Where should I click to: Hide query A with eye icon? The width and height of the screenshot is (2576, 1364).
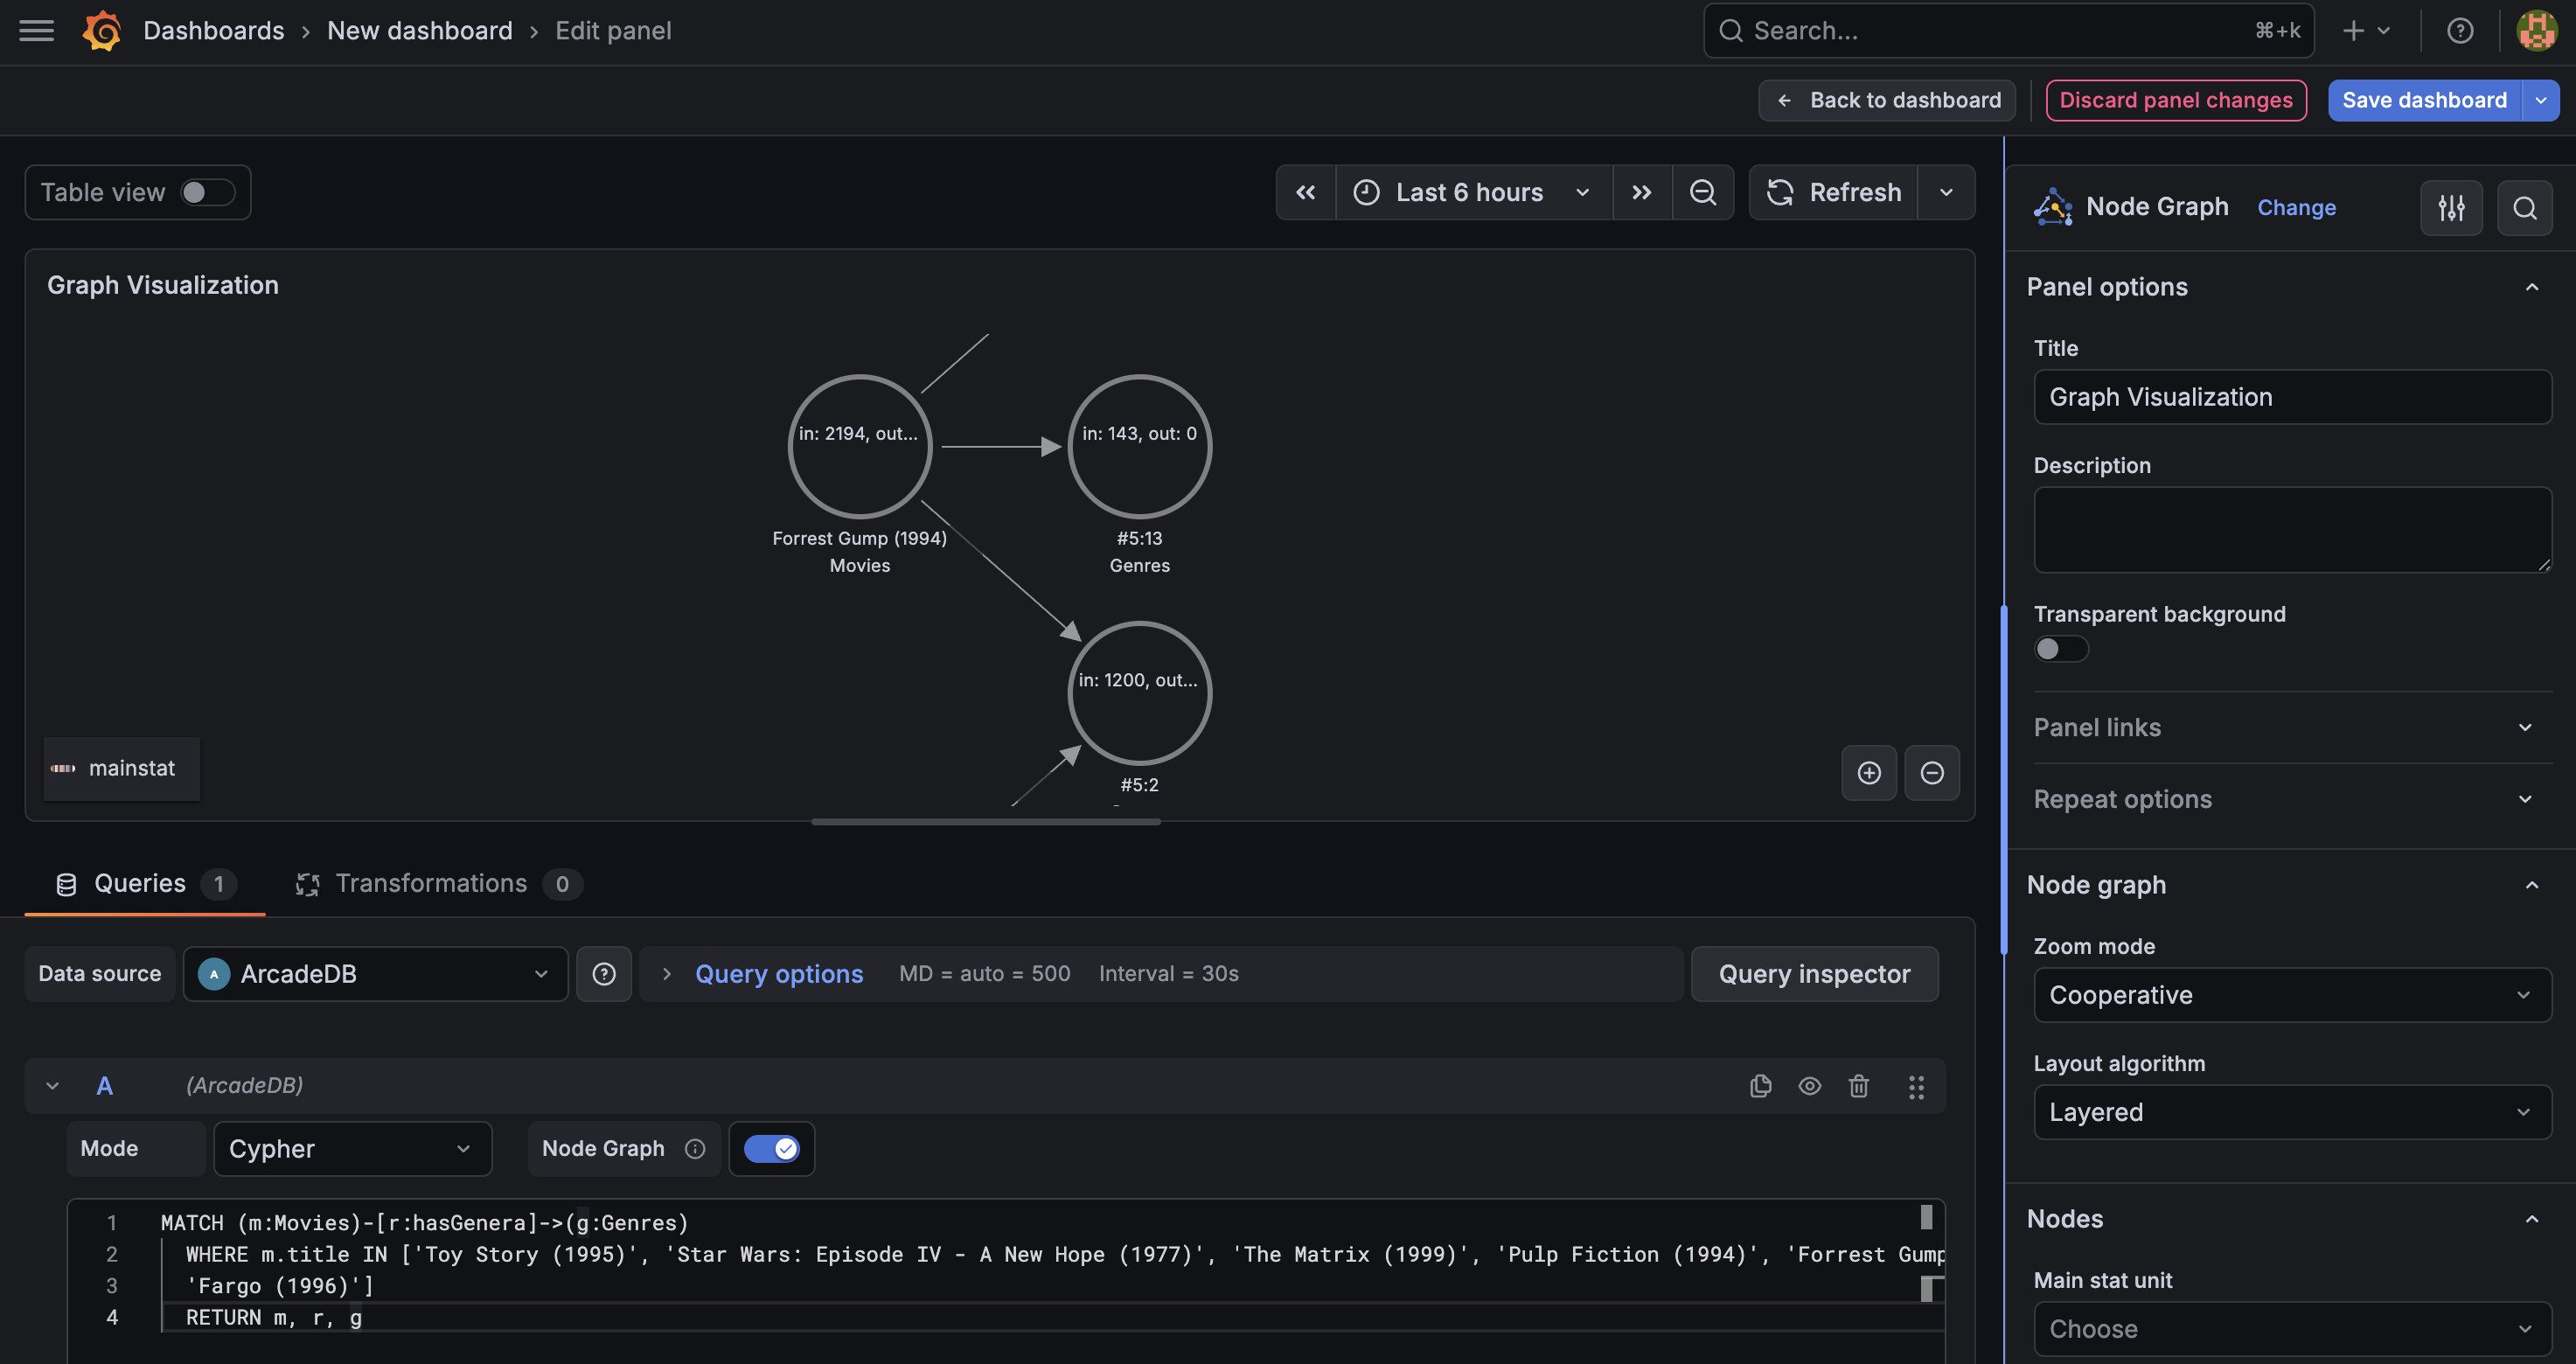[1810, 1086]
